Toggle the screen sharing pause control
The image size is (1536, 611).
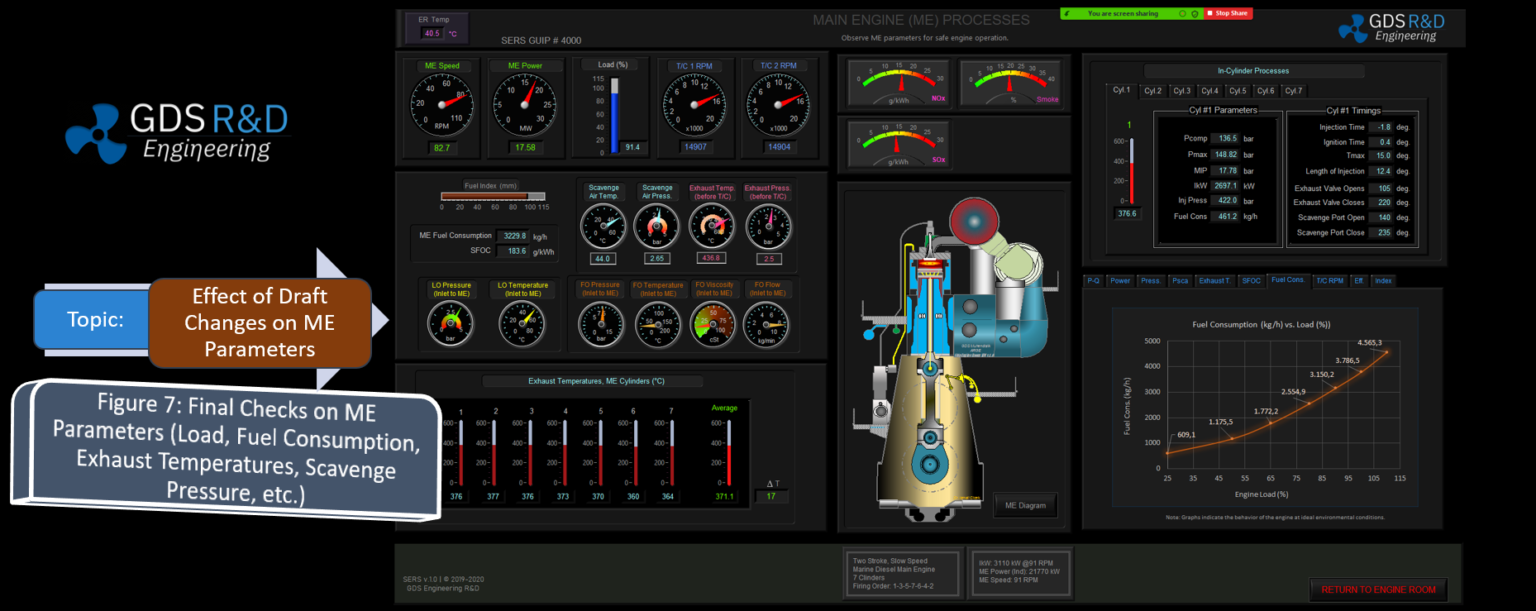coord(1184,13)
